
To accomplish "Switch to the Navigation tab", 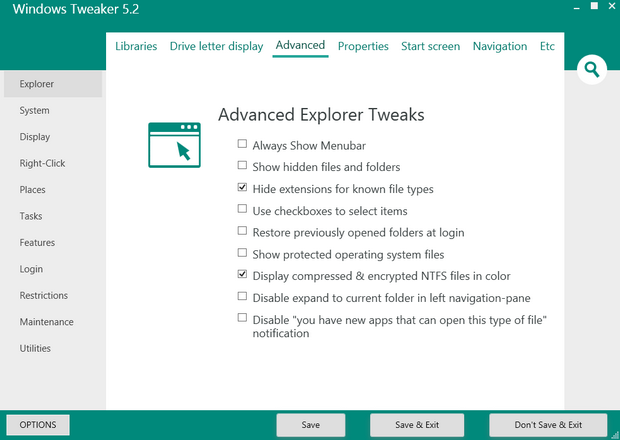I will (x=500, y=46).
